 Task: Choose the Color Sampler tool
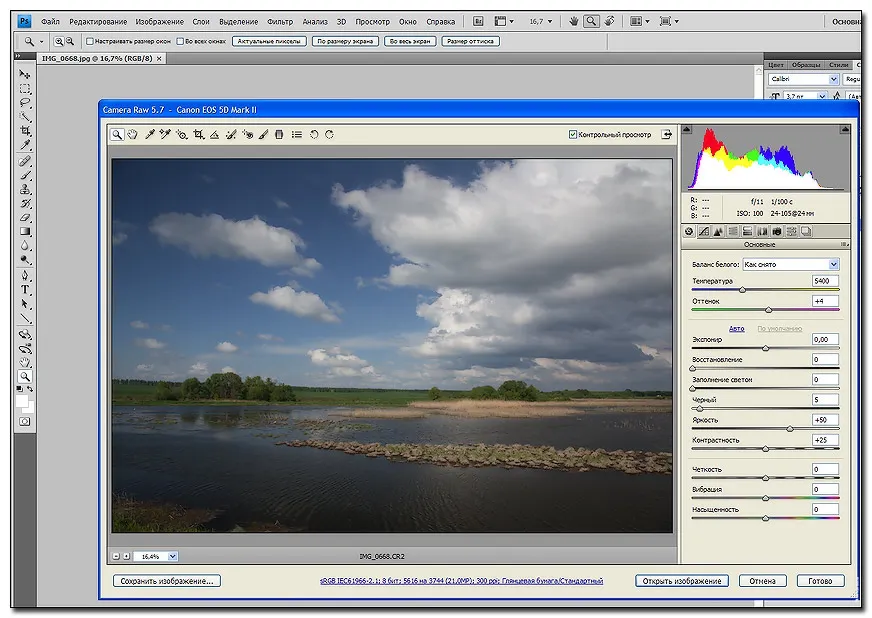[165, 135]
